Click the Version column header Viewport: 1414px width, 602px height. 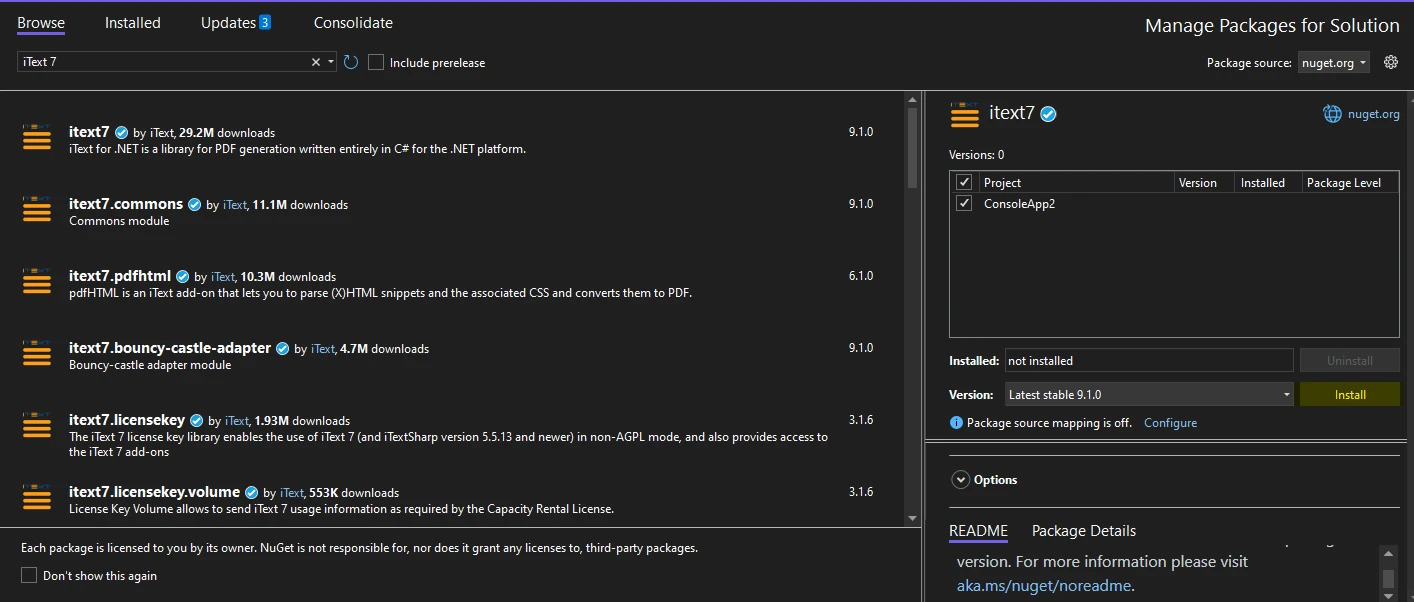click(x=1204, y=182)
